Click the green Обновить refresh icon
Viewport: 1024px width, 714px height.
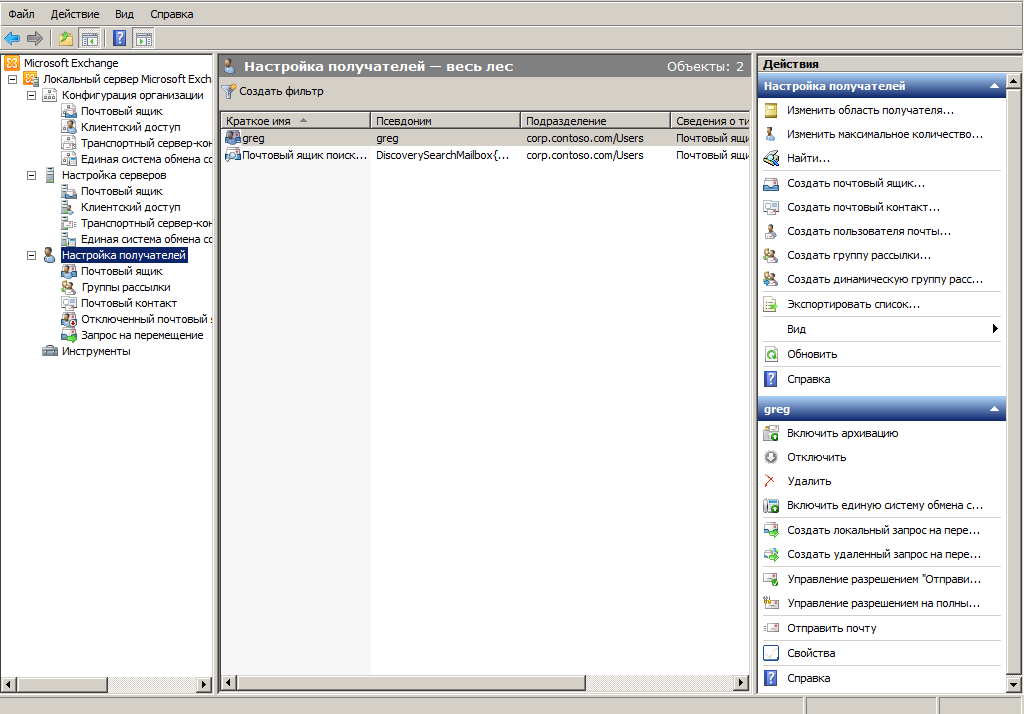tap(771, 354)
